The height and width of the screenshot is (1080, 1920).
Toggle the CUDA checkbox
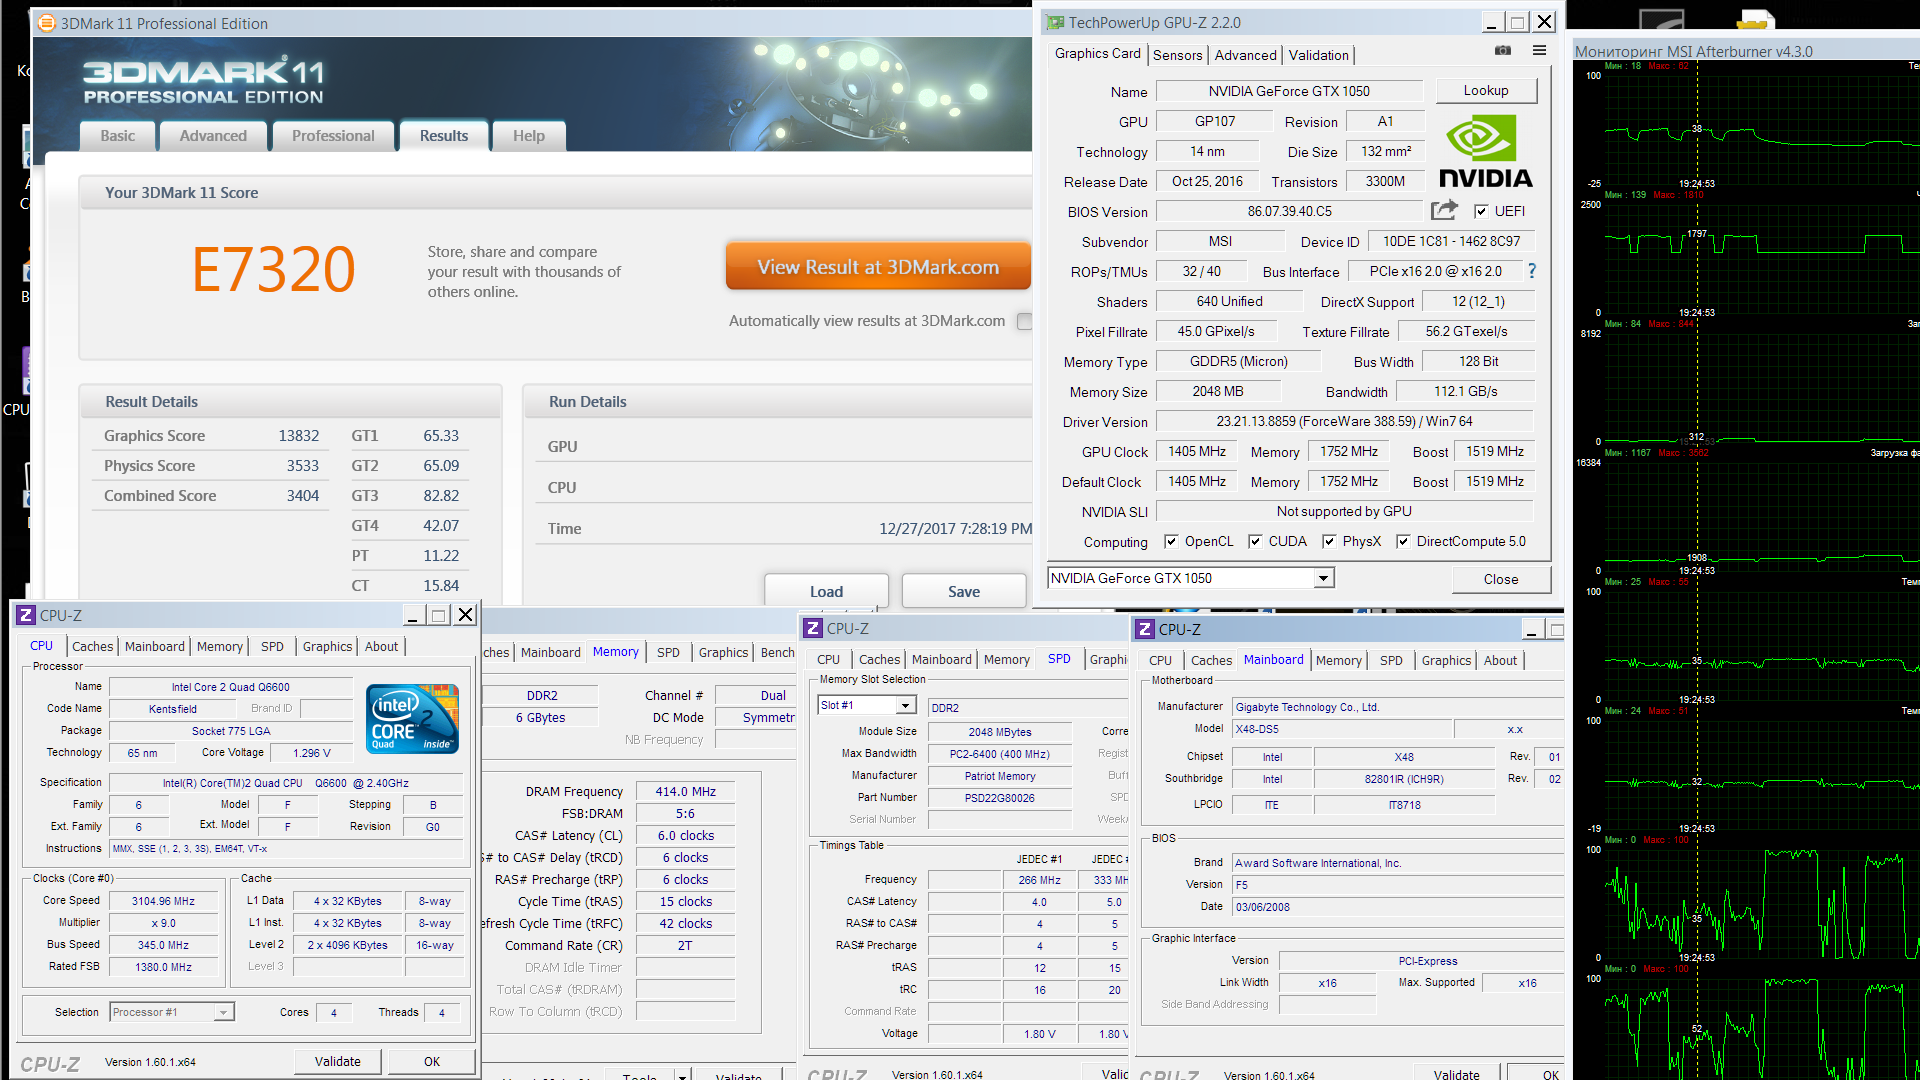[x=1255, y=541]
